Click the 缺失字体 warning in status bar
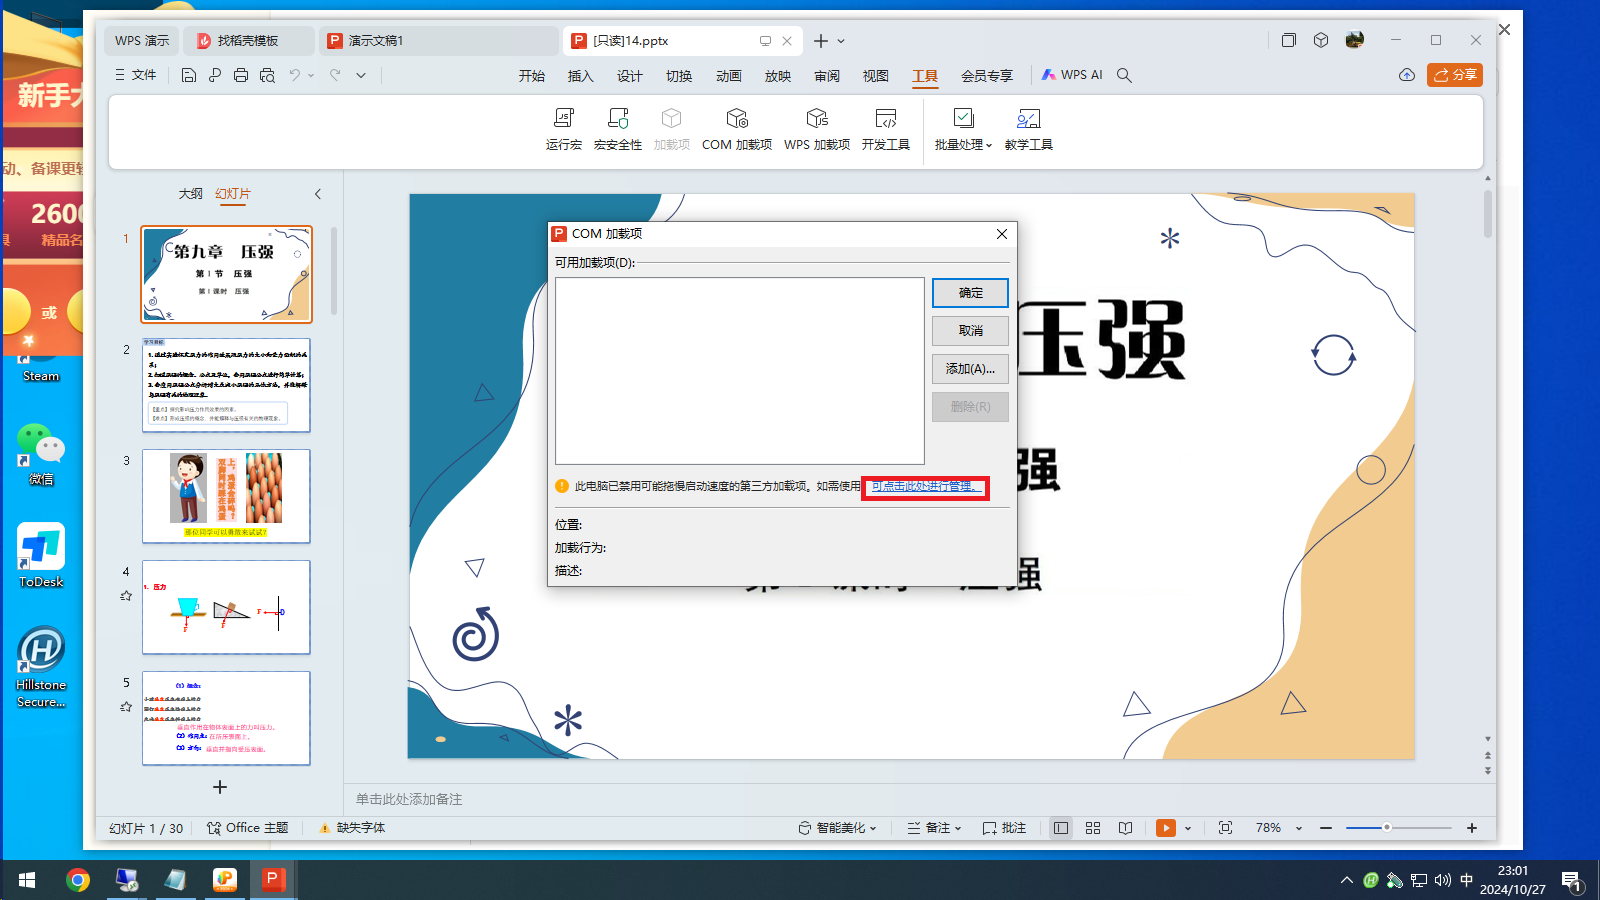 [352, 828]
